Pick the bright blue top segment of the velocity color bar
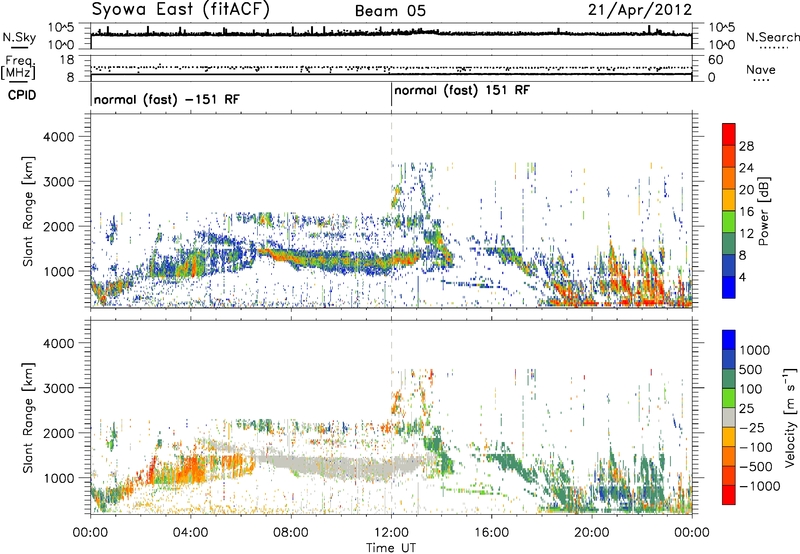 coord(729,340)
